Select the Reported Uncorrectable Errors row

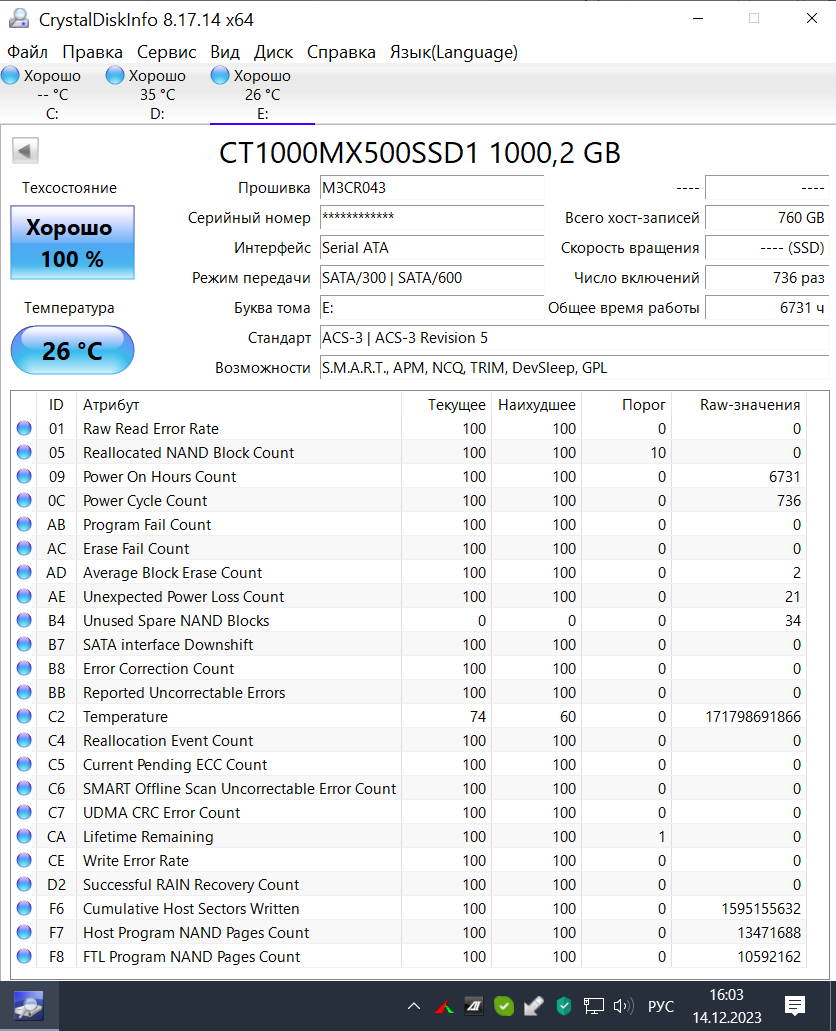[x=409, y=692]
